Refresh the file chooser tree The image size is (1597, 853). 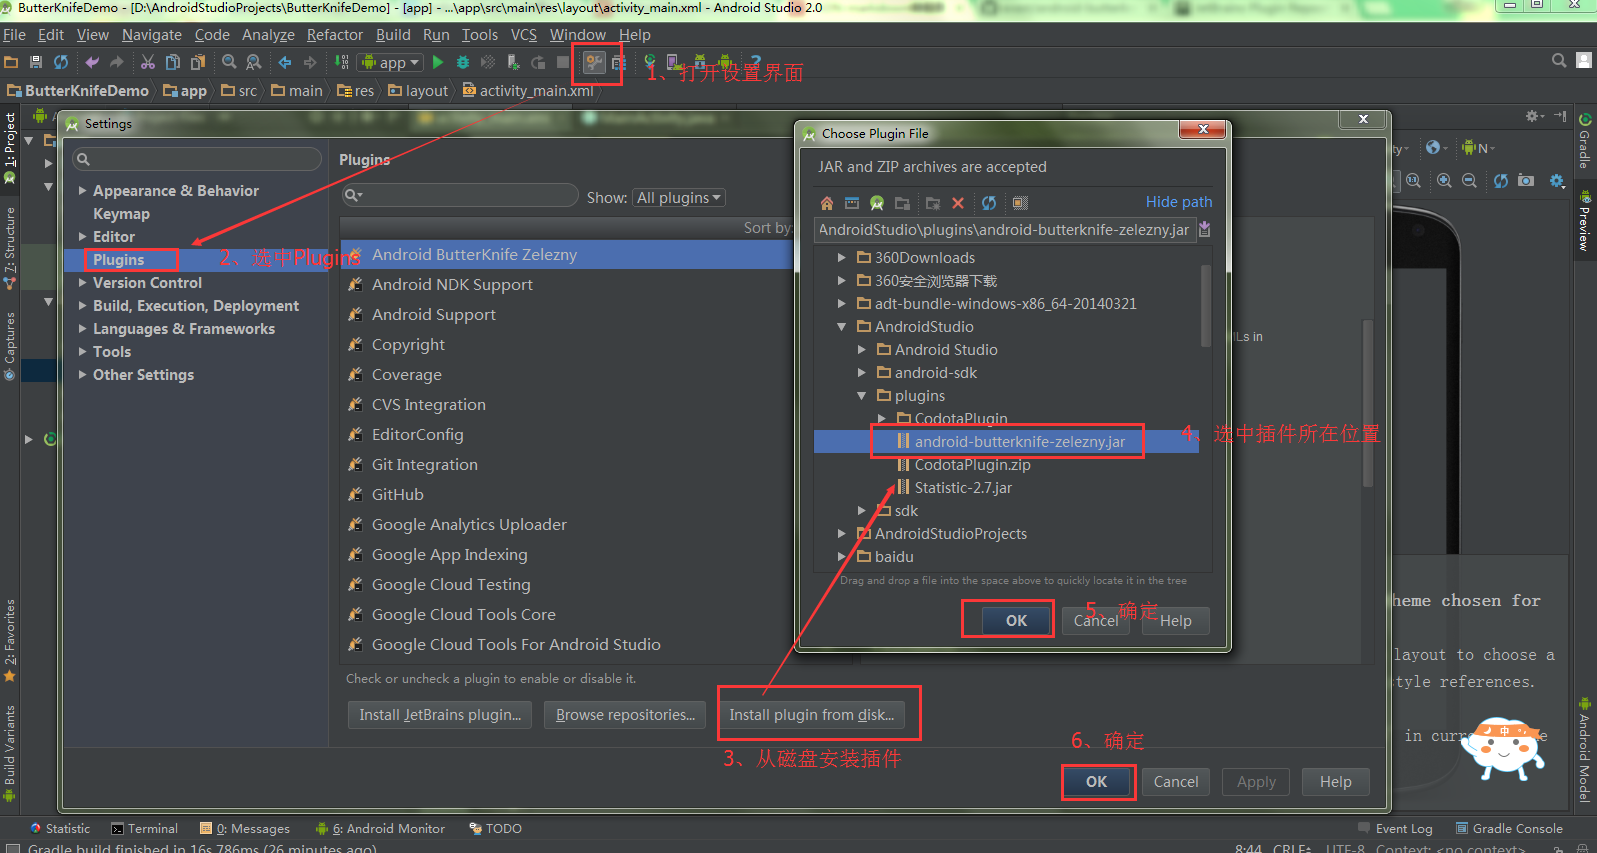[989, 203]
